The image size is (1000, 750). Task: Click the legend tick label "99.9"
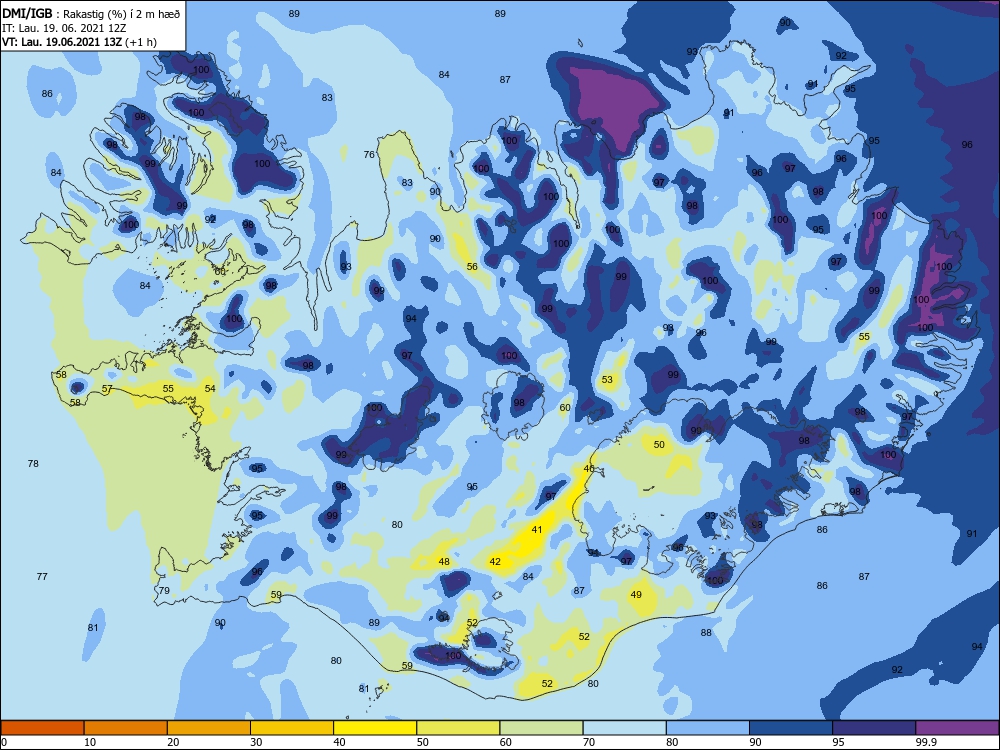925,742
